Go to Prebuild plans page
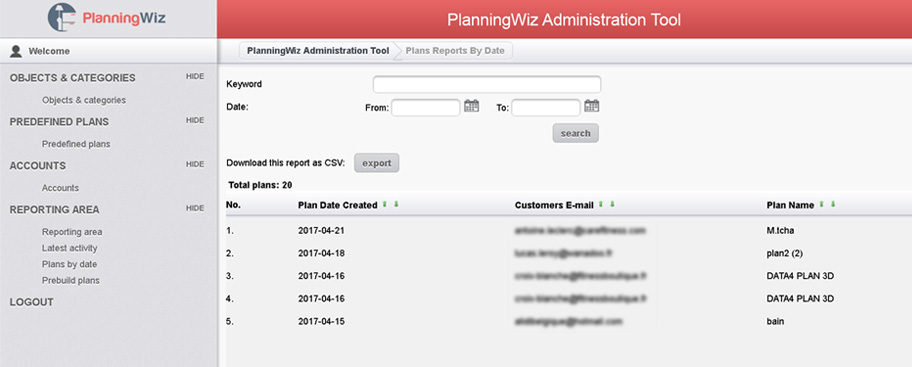This screenshot has width=912, height=367. (70, 280)
